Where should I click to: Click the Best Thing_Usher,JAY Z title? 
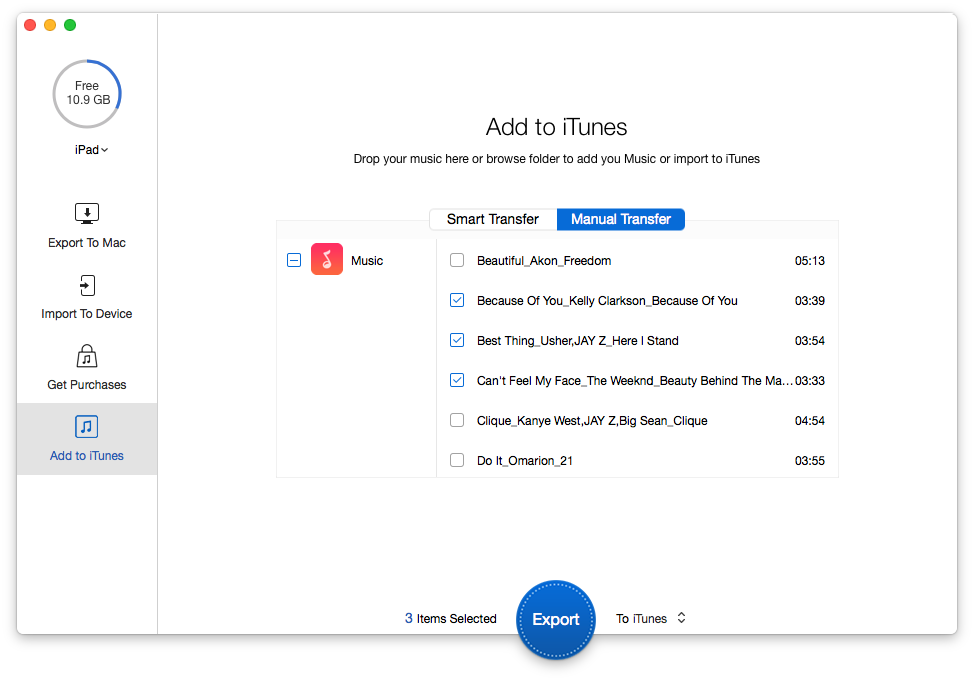coord(578,340)
